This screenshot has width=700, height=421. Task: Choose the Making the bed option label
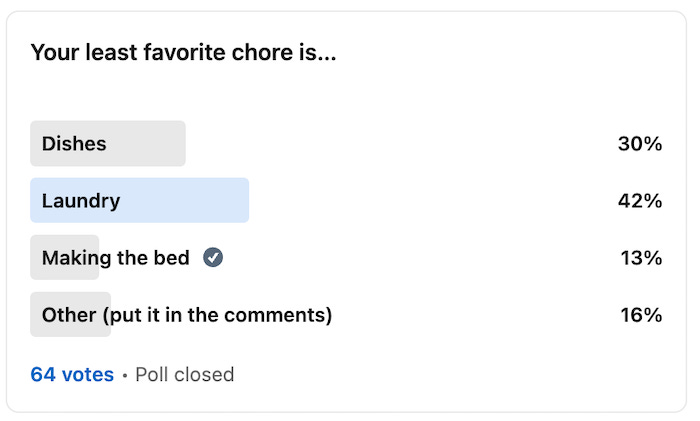pos(115,258)
